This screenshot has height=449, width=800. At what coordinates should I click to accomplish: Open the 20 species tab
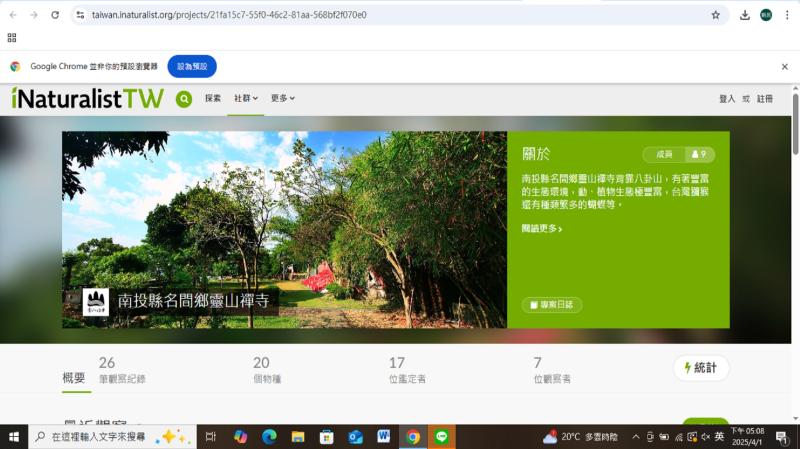pyautogui.click(x=266, y=370)
